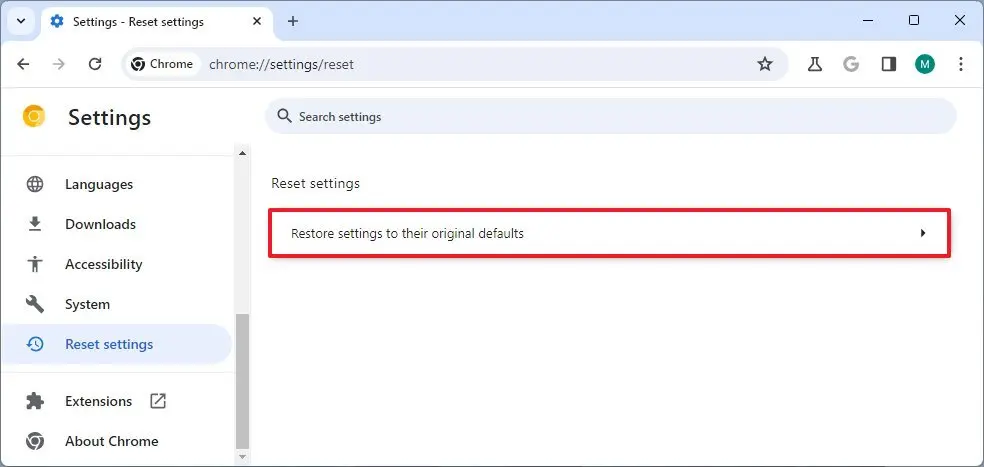Open Extensions link in sidebar

pos(98,401)
